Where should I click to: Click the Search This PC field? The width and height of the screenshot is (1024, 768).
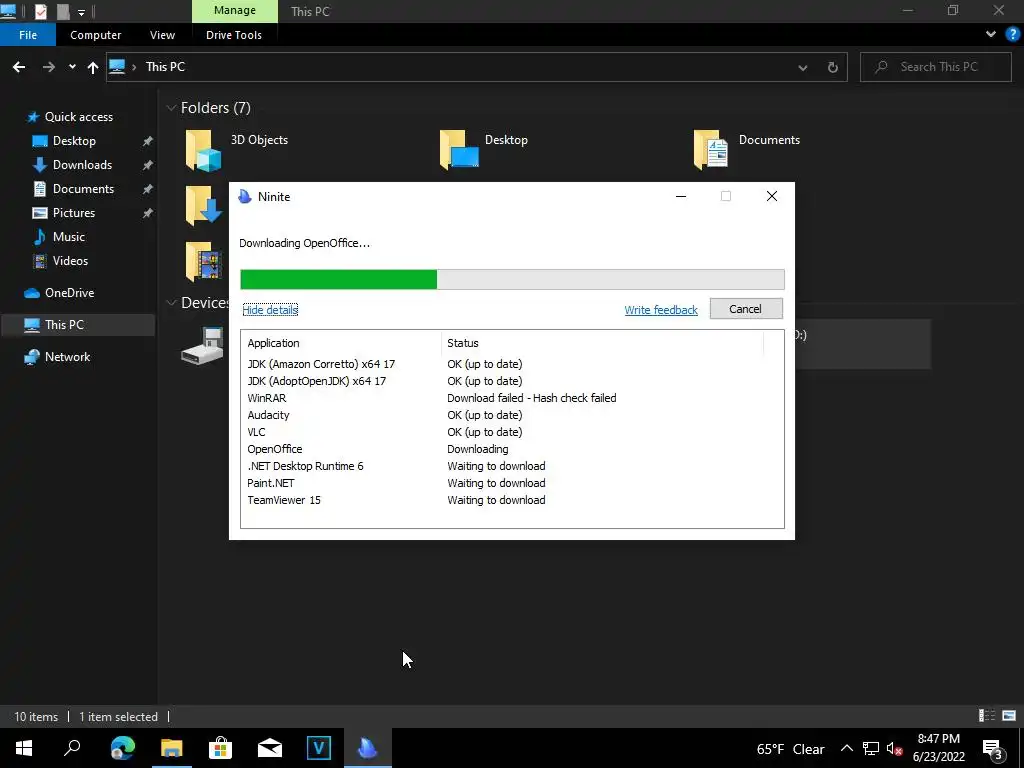pos(936,67)
